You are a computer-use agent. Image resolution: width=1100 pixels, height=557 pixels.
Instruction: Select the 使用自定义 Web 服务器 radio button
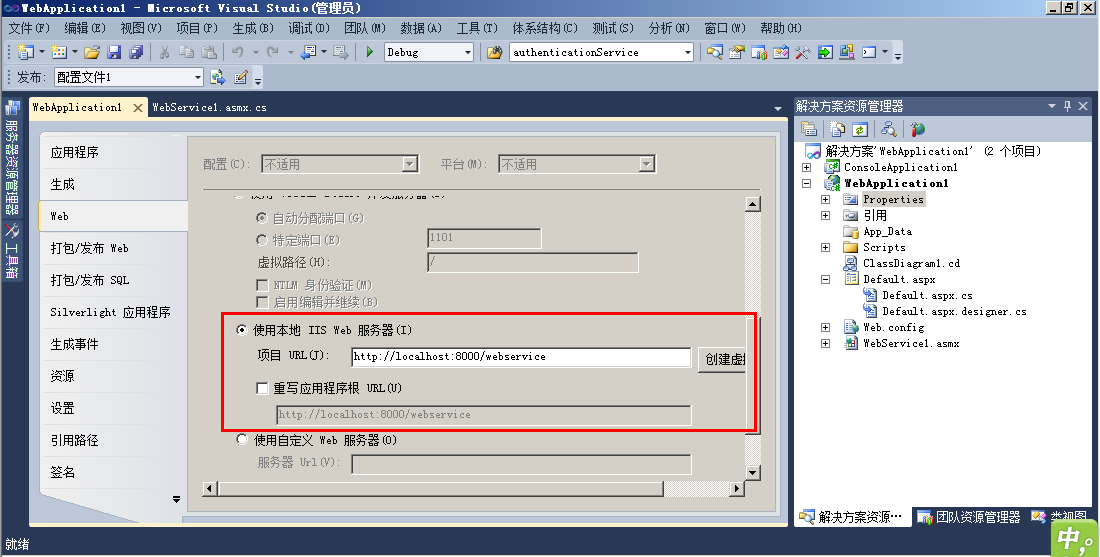pyautogui.click(x=242, y=440)
